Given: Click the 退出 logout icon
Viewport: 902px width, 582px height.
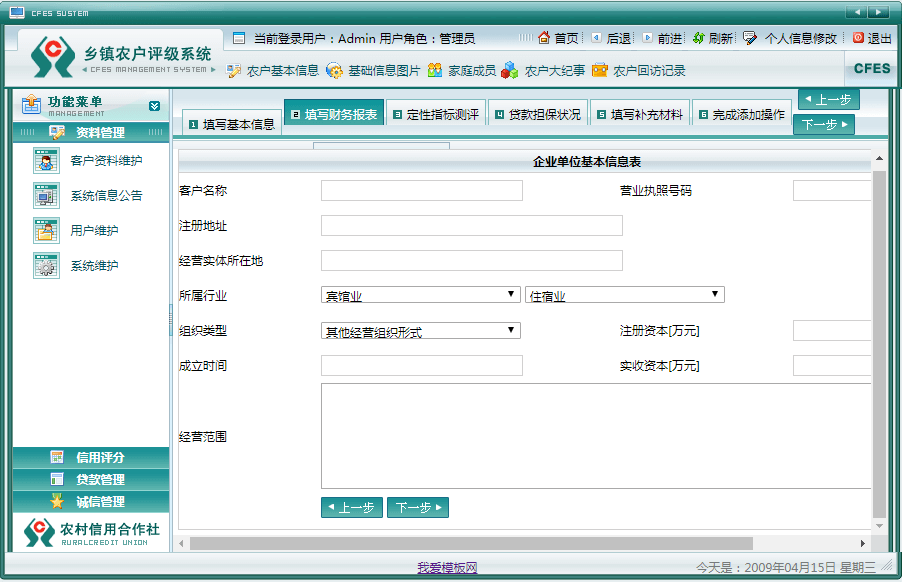Looking at the screenshot, I should click(x=858, y=37).
